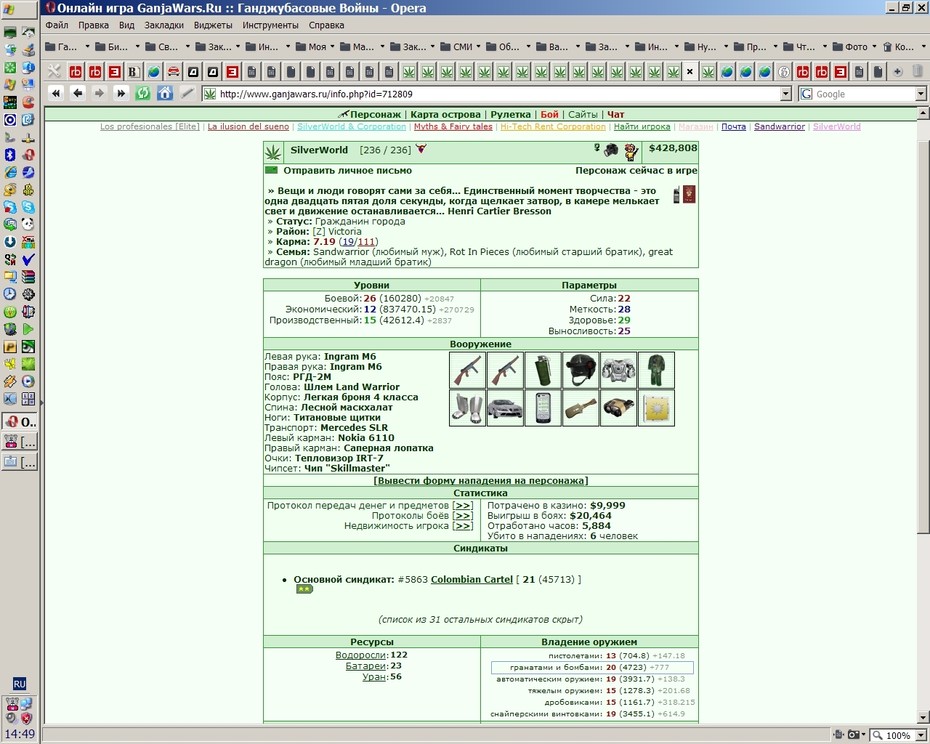Open the Справка menu
Viewport: 930px width, 744px height.
(x=326, y=25)
